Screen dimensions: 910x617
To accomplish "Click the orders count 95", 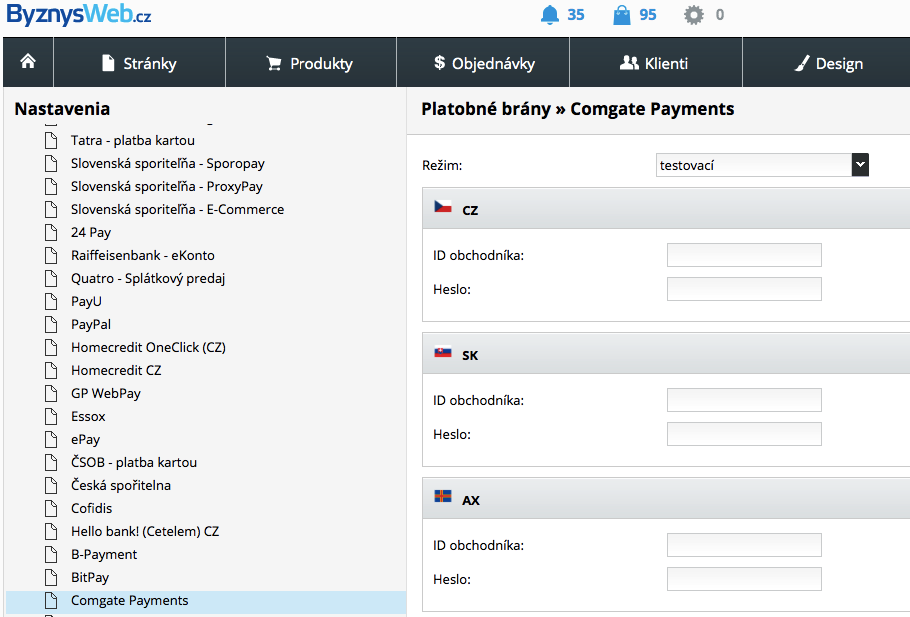I will point(648,15).
